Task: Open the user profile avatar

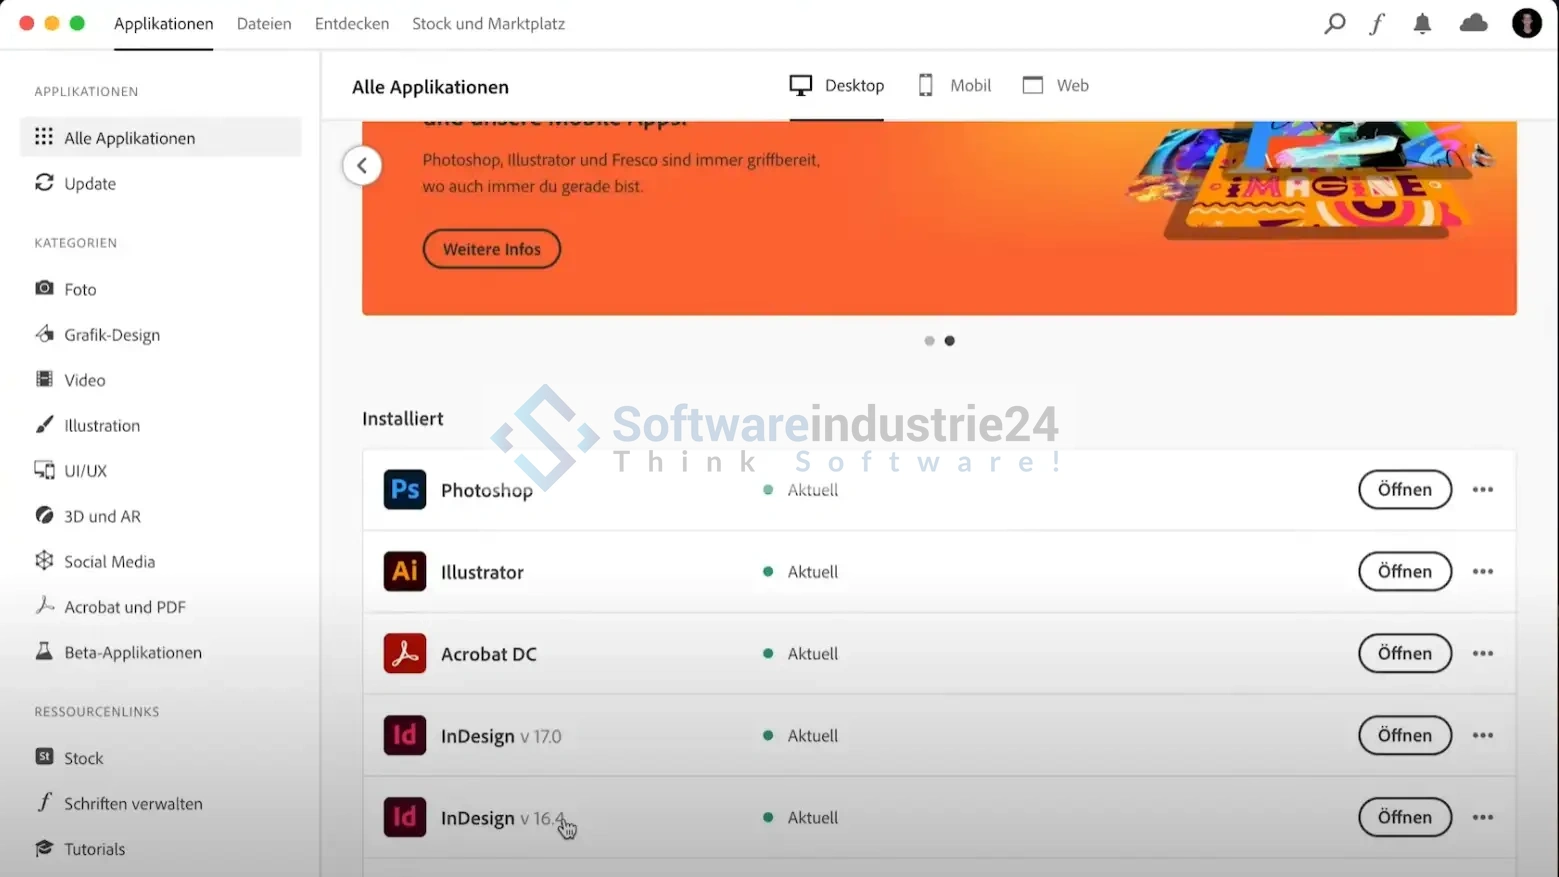Action: pyautogui.click(x=1526, y=24)
